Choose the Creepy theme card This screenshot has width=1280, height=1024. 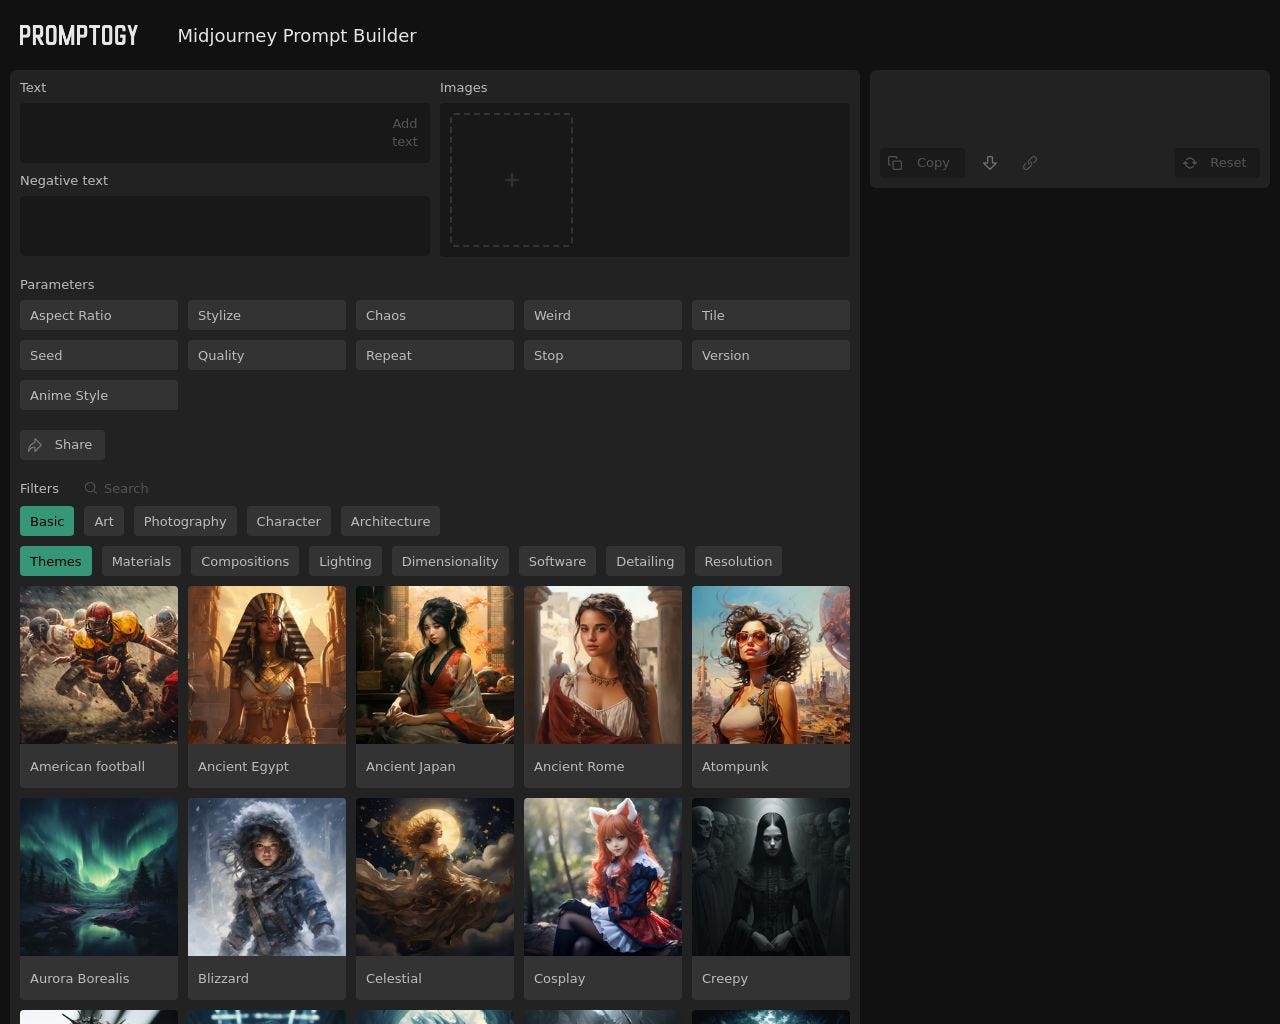click(x=771, y=899)
